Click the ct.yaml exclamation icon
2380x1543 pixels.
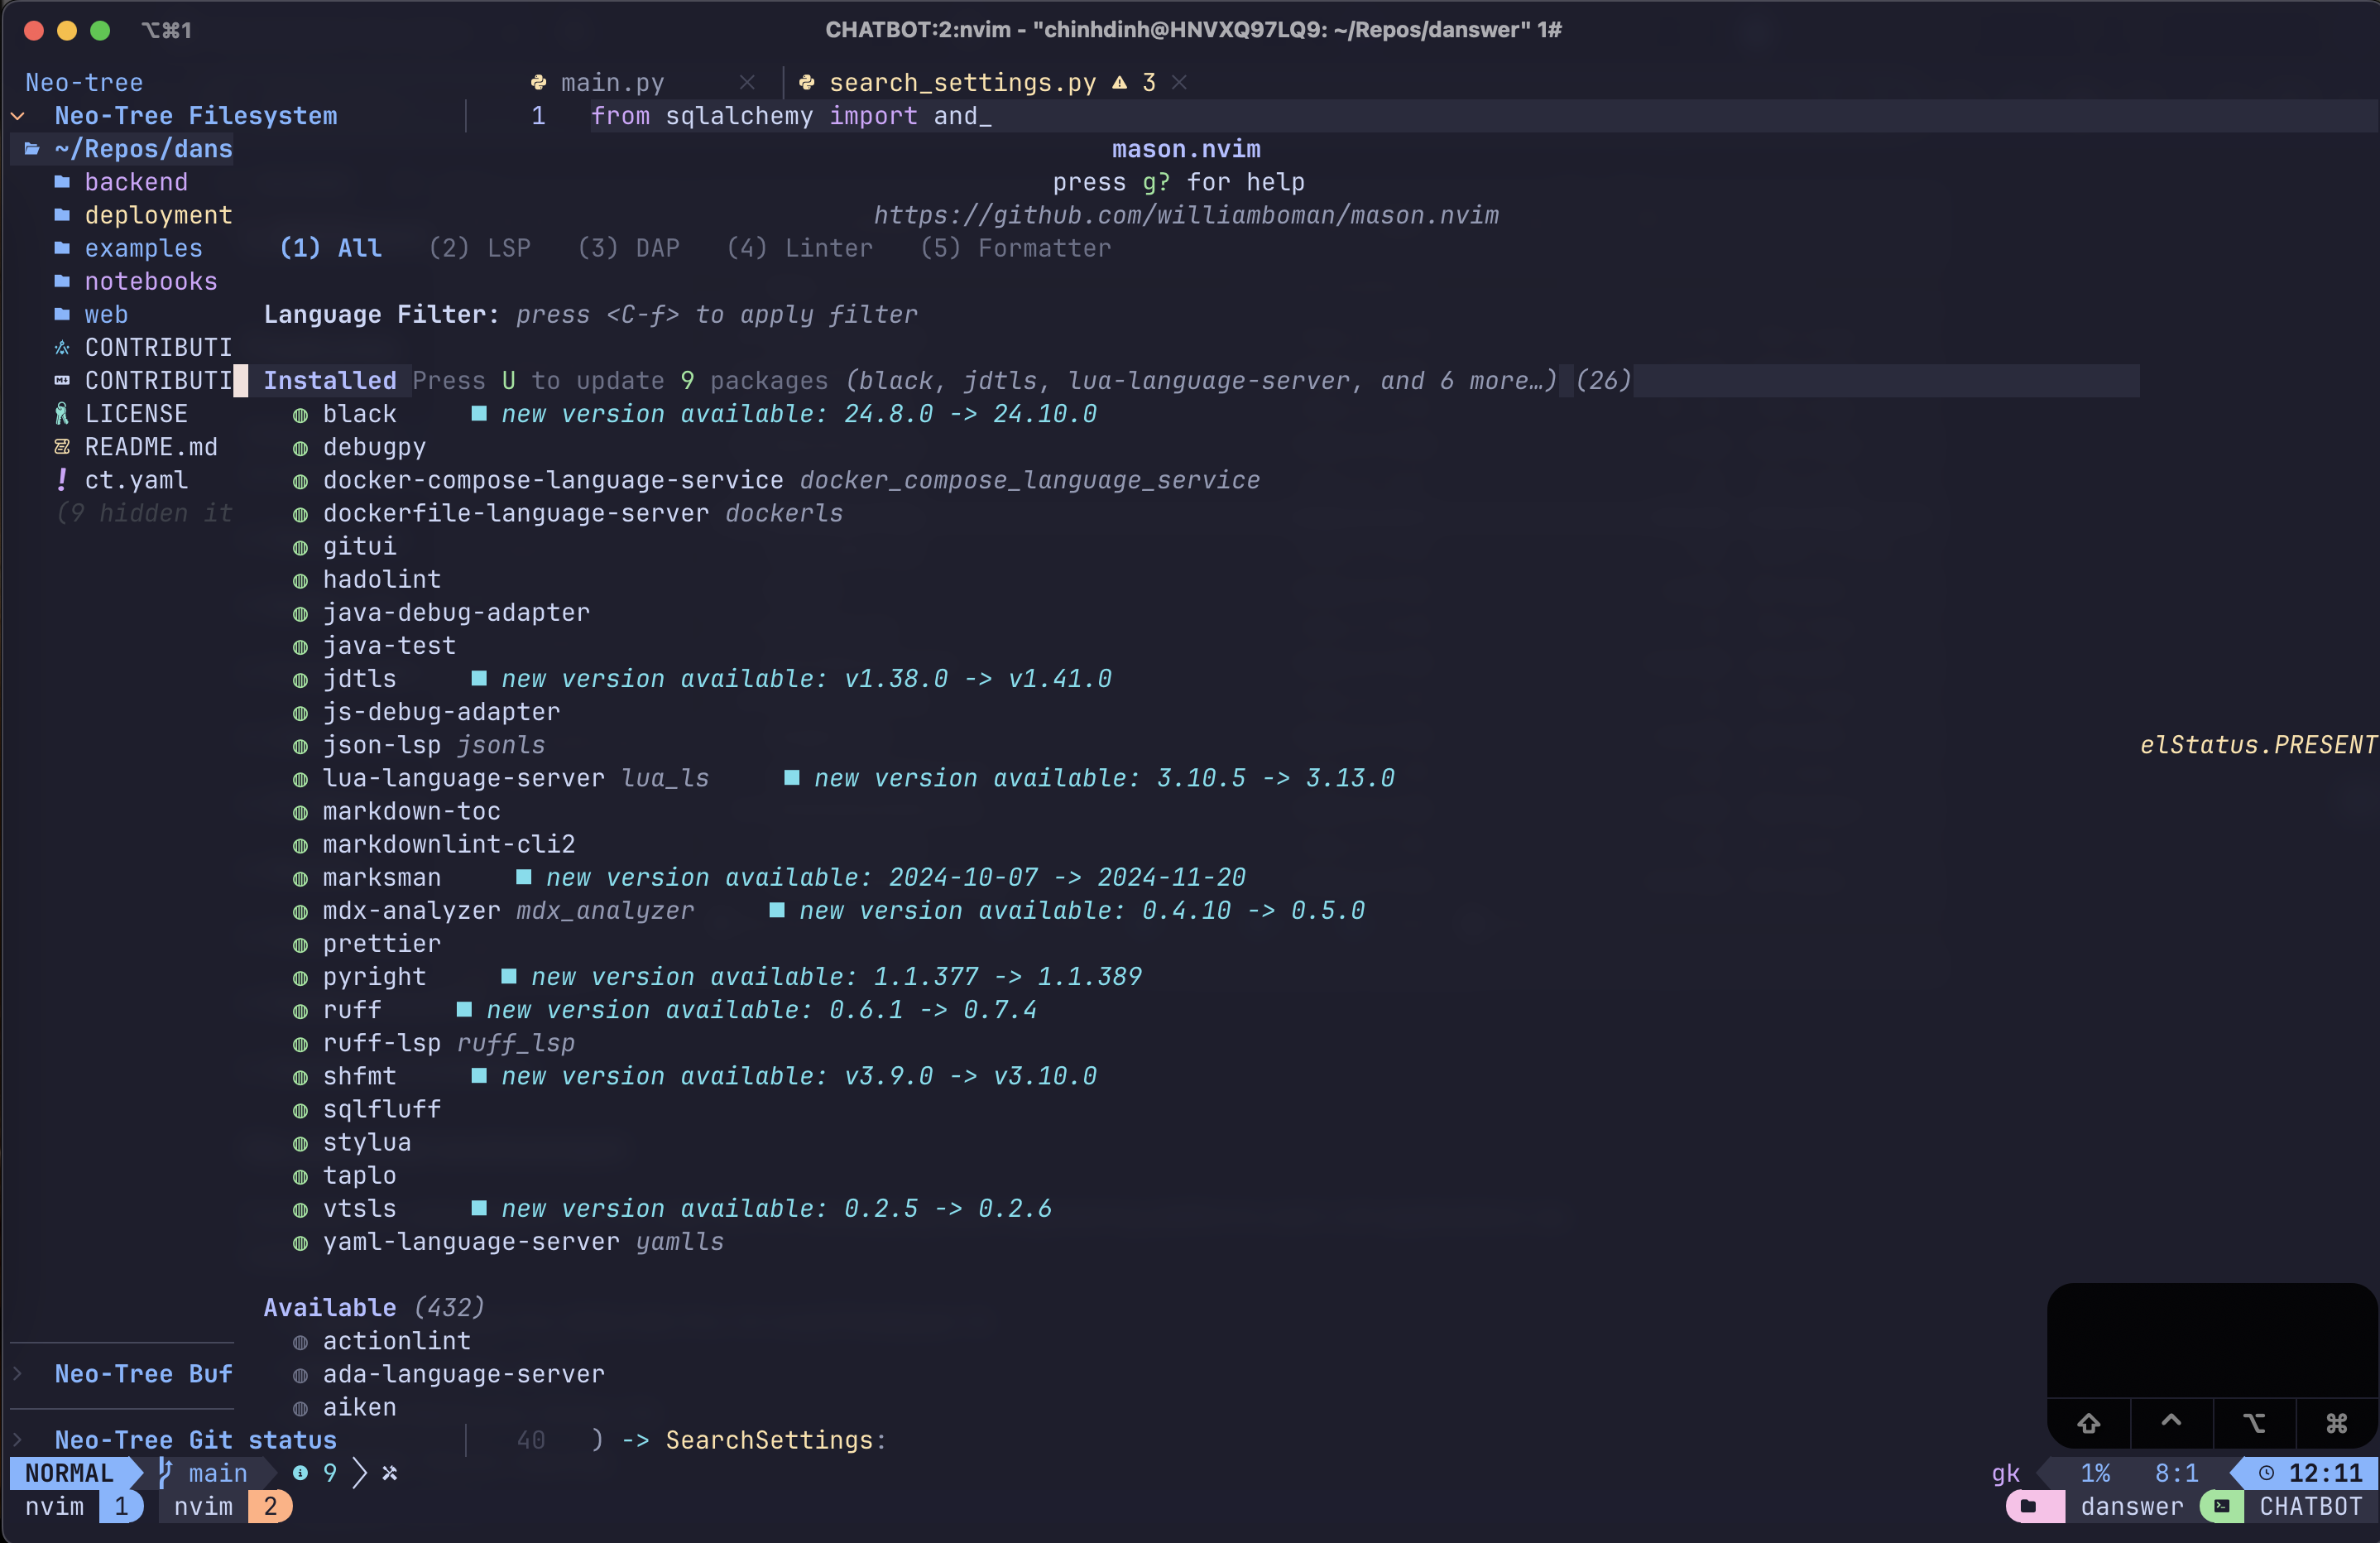(x=62, y=480)
